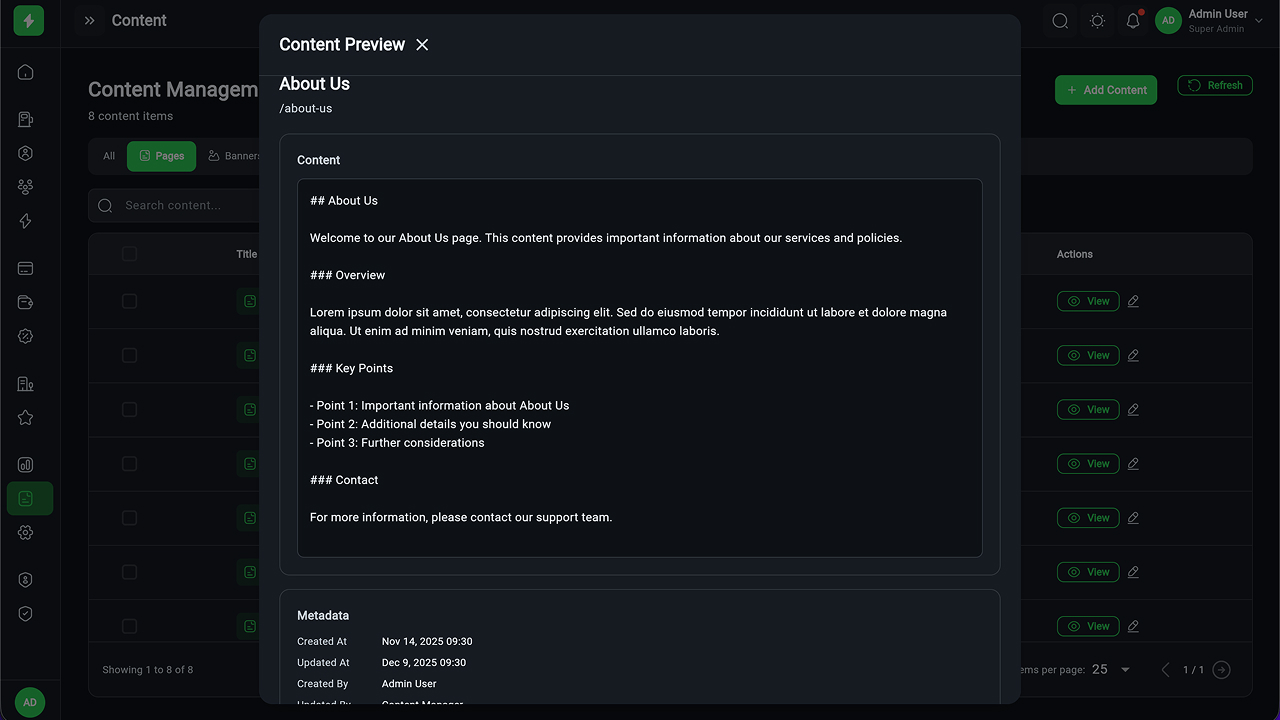
Task: Check the second row checkbox
Action: 129,355
